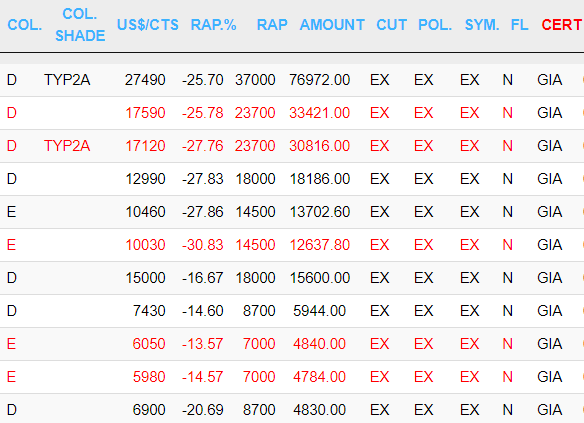Click the 15000 price cell

(145, 278)
